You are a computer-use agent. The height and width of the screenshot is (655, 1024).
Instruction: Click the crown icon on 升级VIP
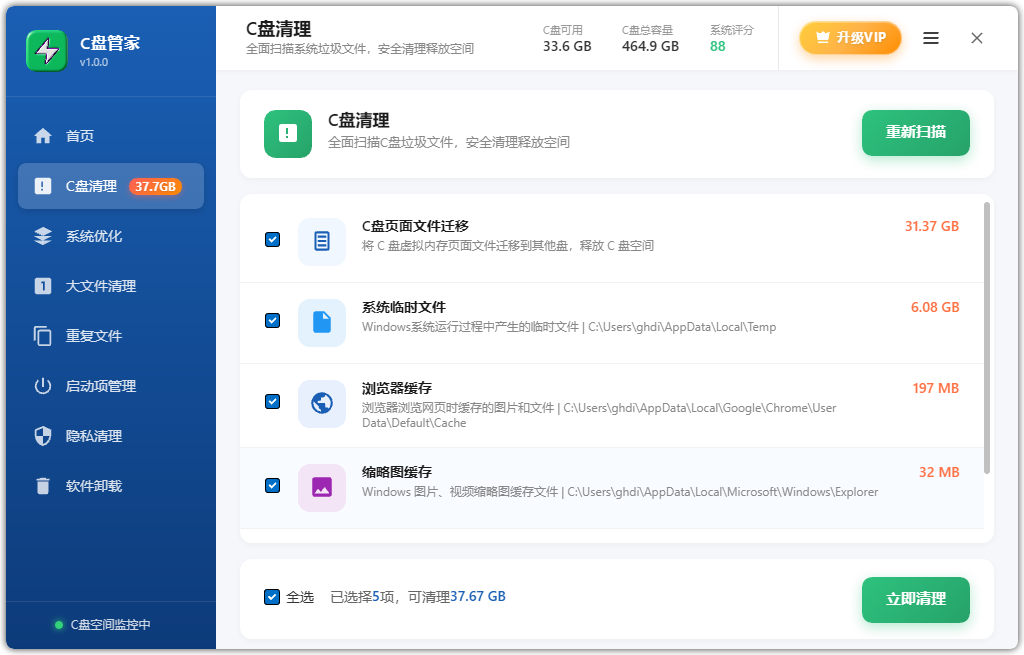tap(823, 37)
